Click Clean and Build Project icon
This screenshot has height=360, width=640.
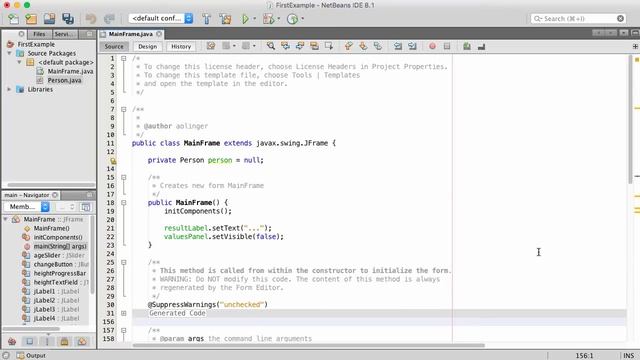tap(225, 19)
